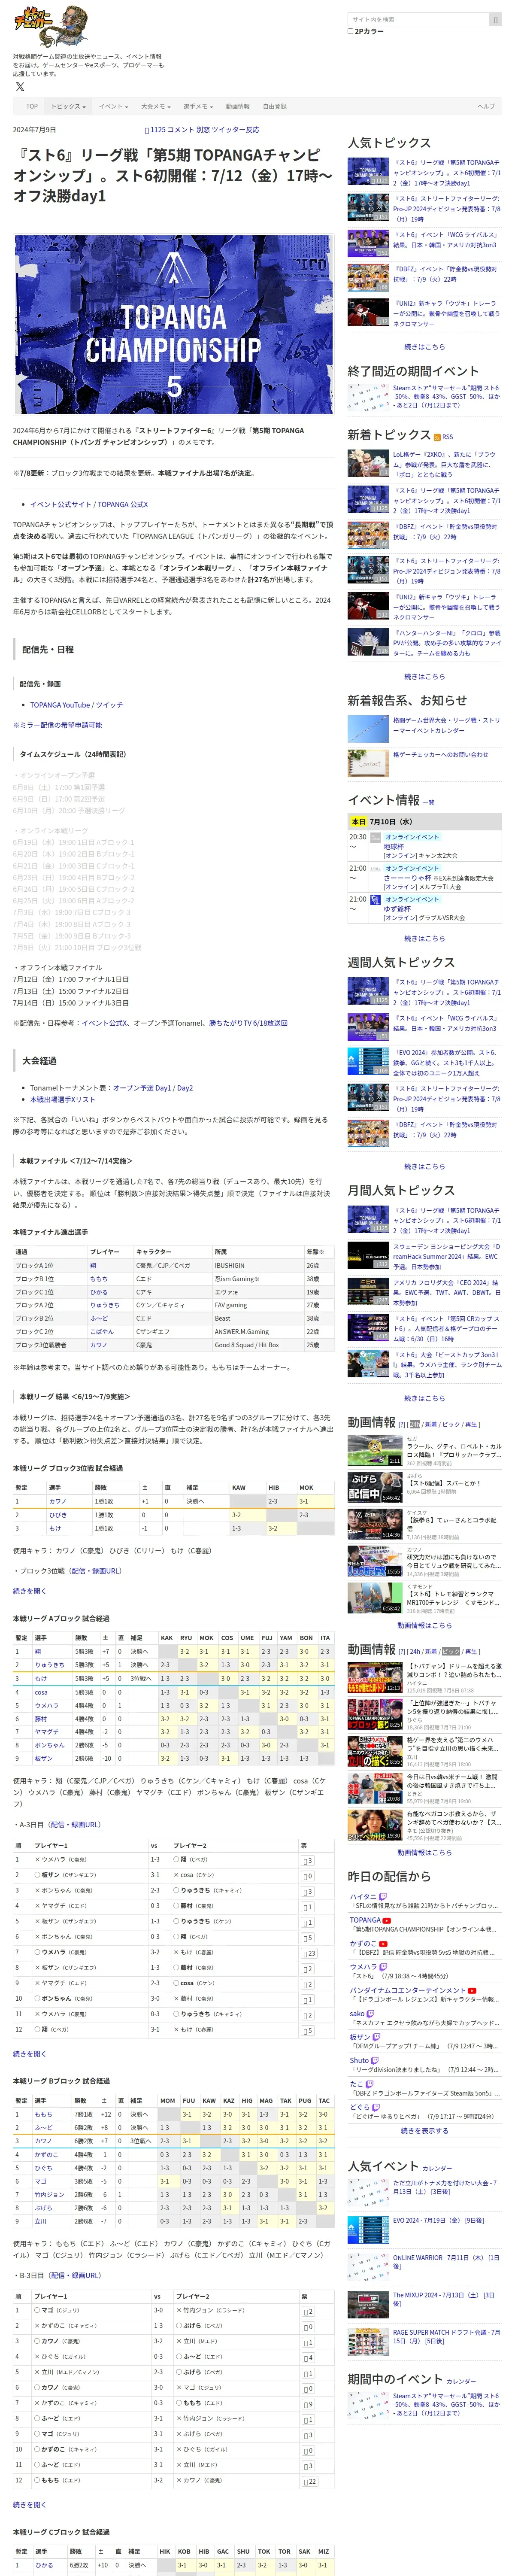Click 1125 コメント link near the date
This screenshot has width=515, height=2576.
[172, 130]
